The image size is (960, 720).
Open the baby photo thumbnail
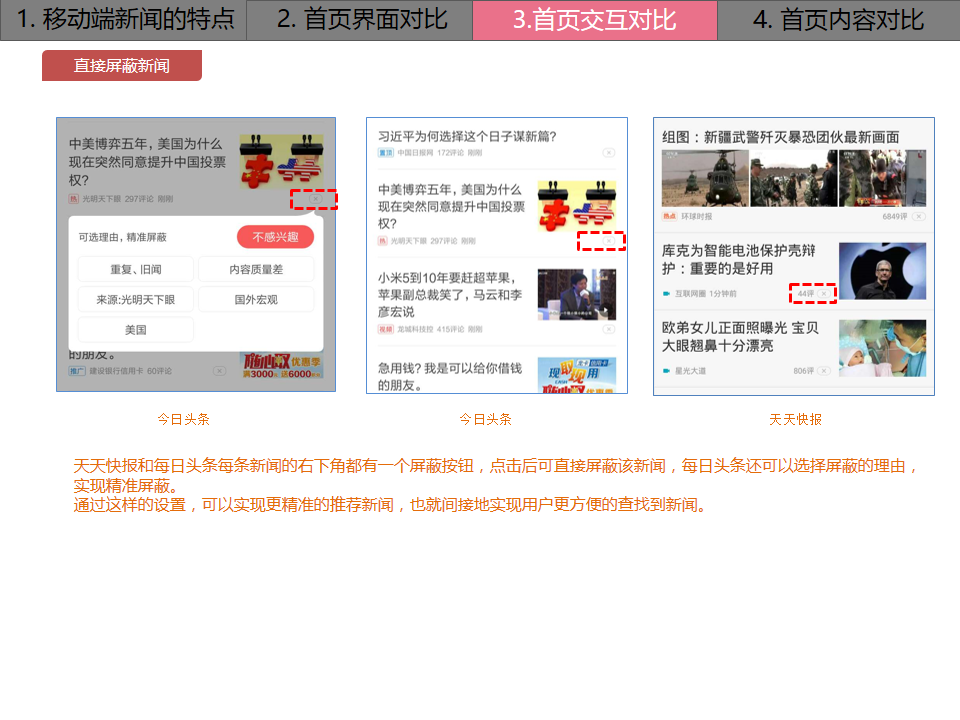[x=882, y=348]
